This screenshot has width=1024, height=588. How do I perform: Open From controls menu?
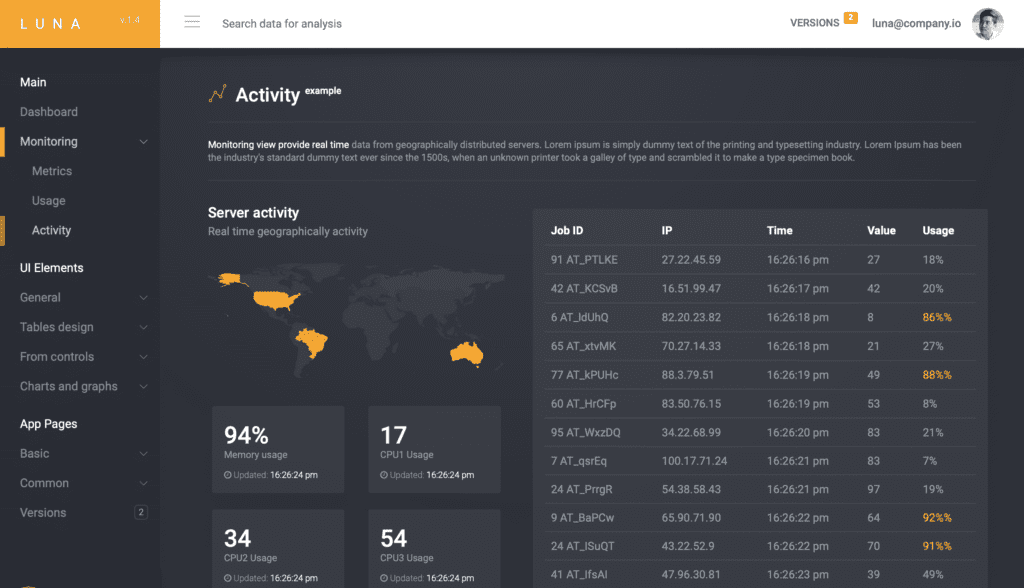[x=57, y=357]
